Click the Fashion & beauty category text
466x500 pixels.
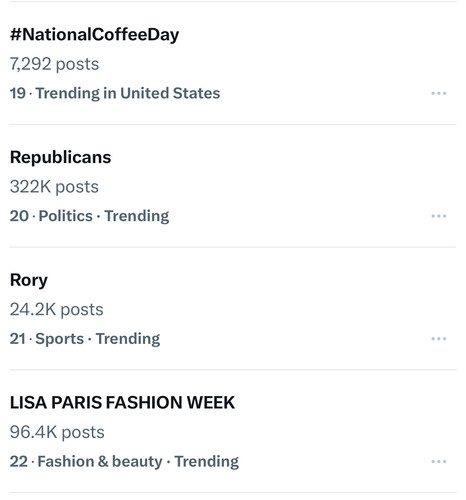click(100, 462)
